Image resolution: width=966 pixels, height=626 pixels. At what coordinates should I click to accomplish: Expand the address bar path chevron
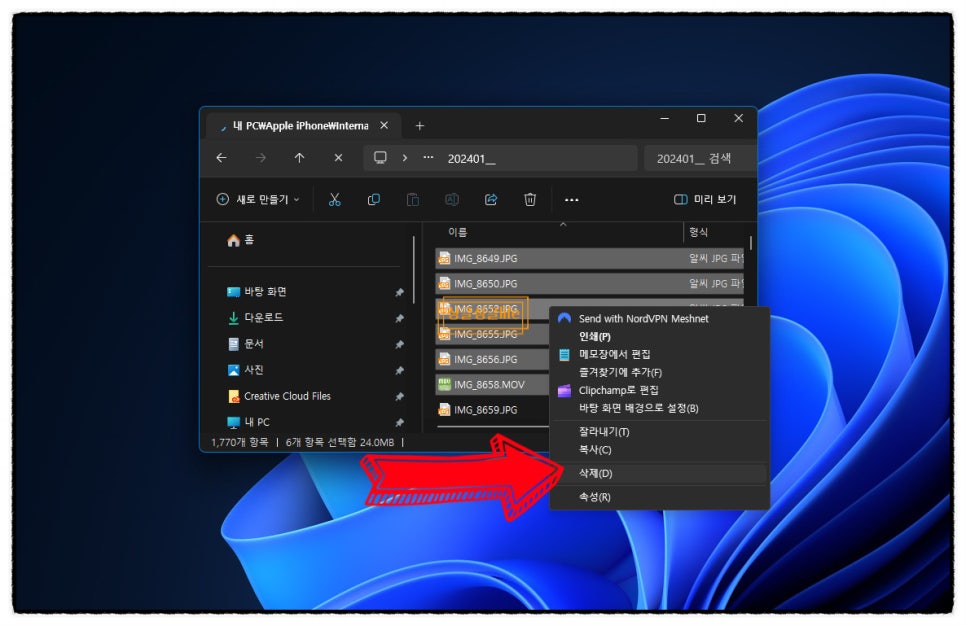click(x=405, y=158)
